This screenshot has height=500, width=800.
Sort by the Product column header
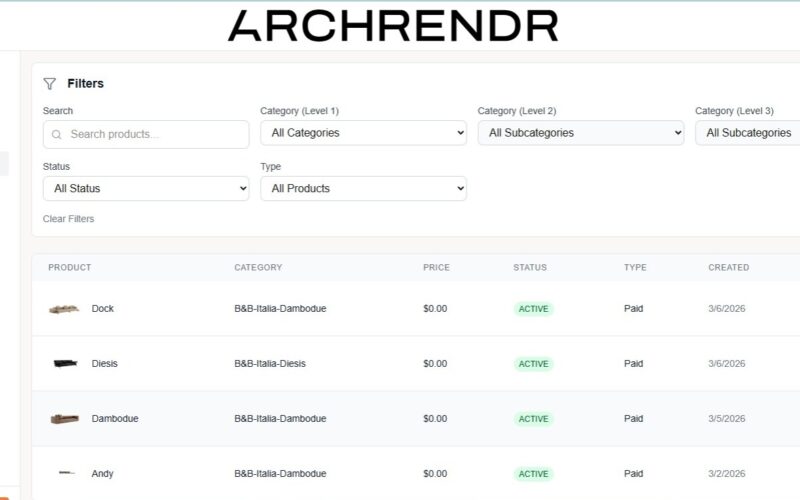tap(69, 268)
